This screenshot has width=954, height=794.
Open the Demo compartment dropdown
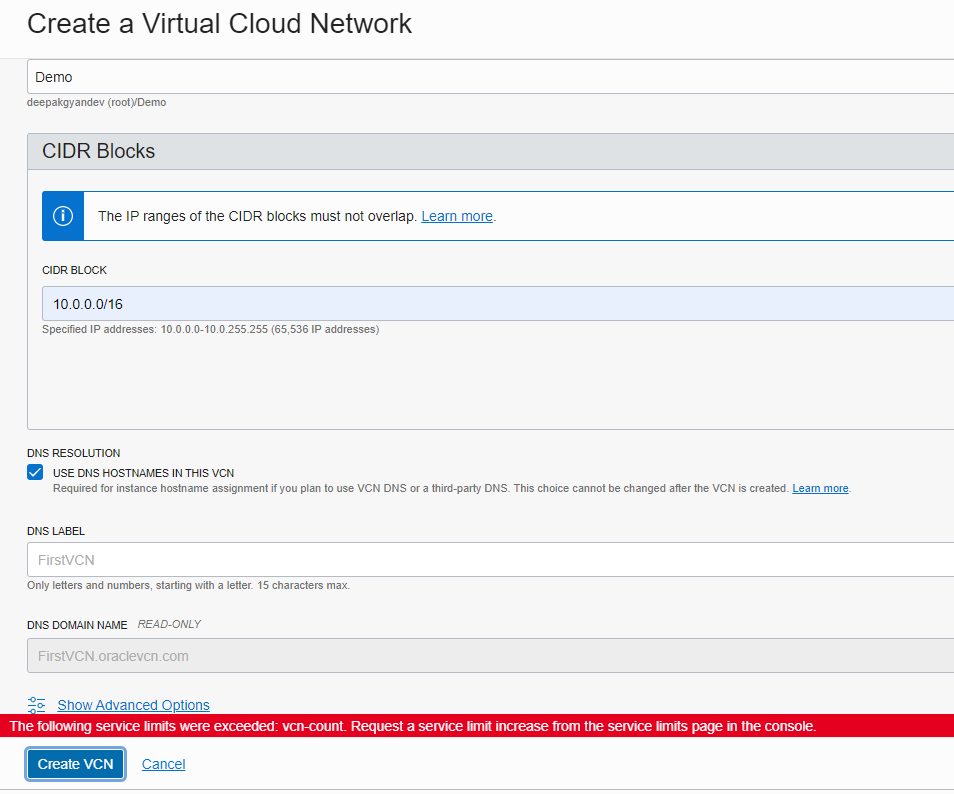click(x=490, y=77)
